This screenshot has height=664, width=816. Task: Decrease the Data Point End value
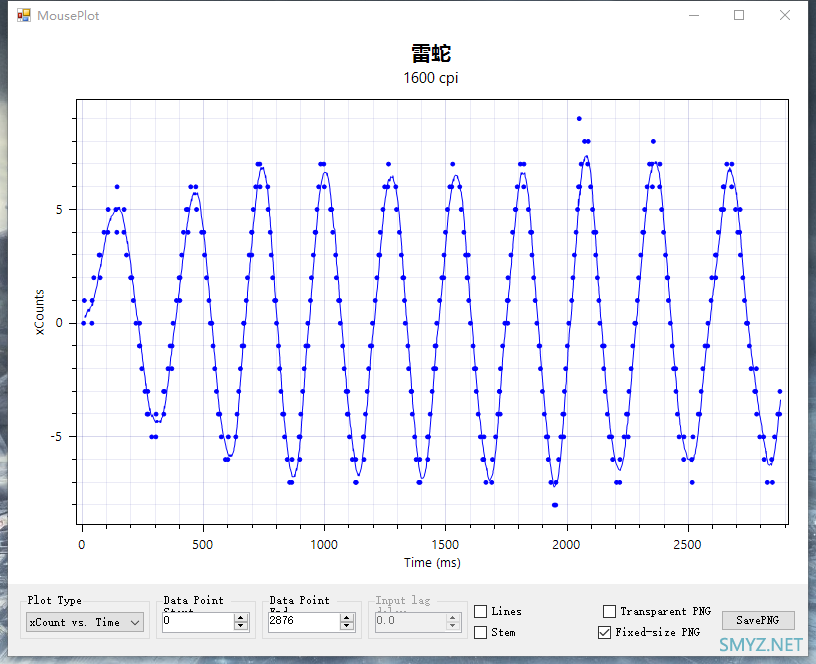347,626
